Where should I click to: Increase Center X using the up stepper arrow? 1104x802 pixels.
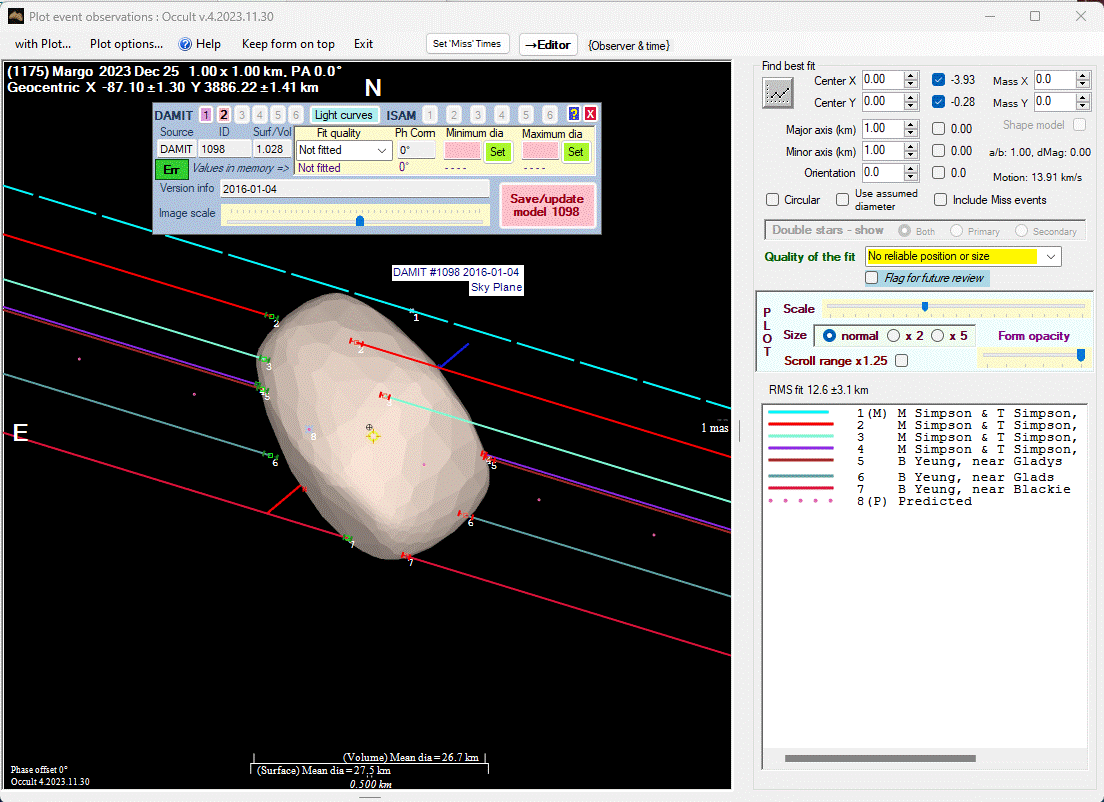[x=910, y=75]
